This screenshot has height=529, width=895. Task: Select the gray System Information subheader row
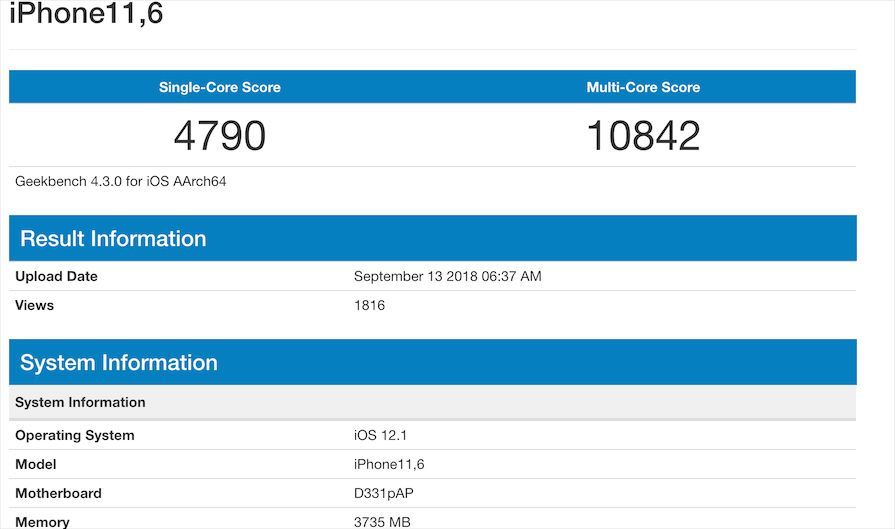[x=433, y=402]
